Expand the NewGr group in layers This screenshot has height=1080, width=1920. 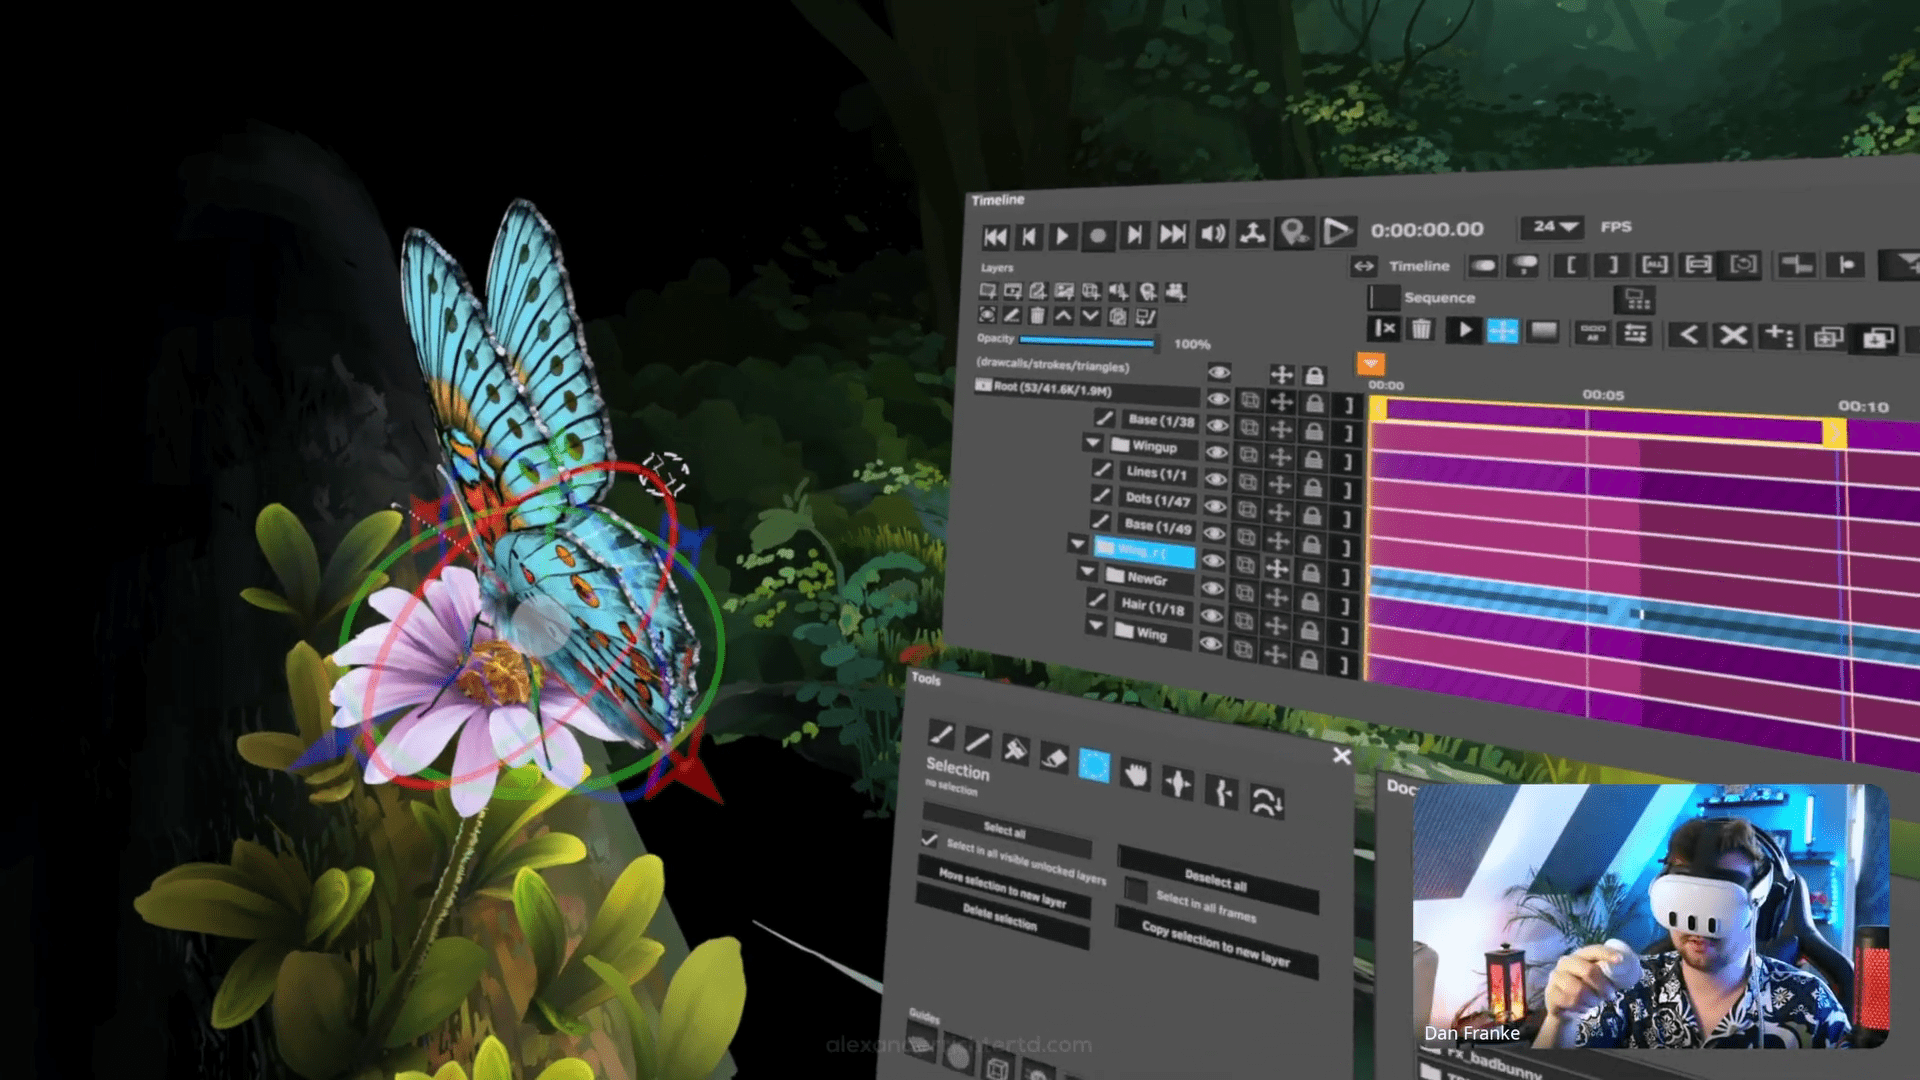[x=1086, y=572]
